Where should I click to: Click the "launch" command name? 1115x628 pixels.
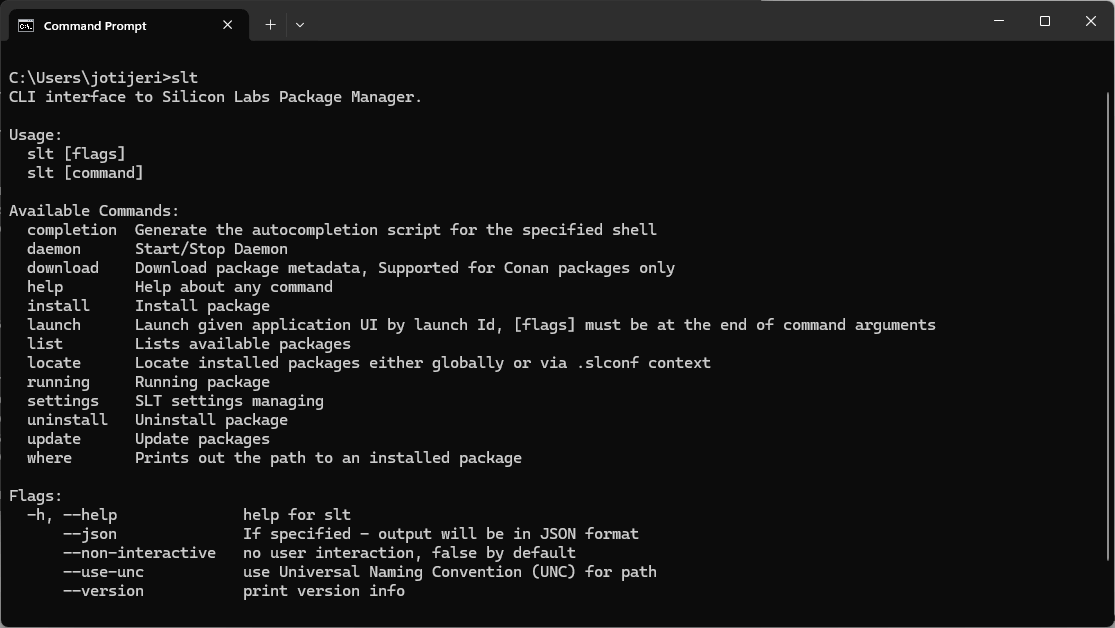(54, 325)
